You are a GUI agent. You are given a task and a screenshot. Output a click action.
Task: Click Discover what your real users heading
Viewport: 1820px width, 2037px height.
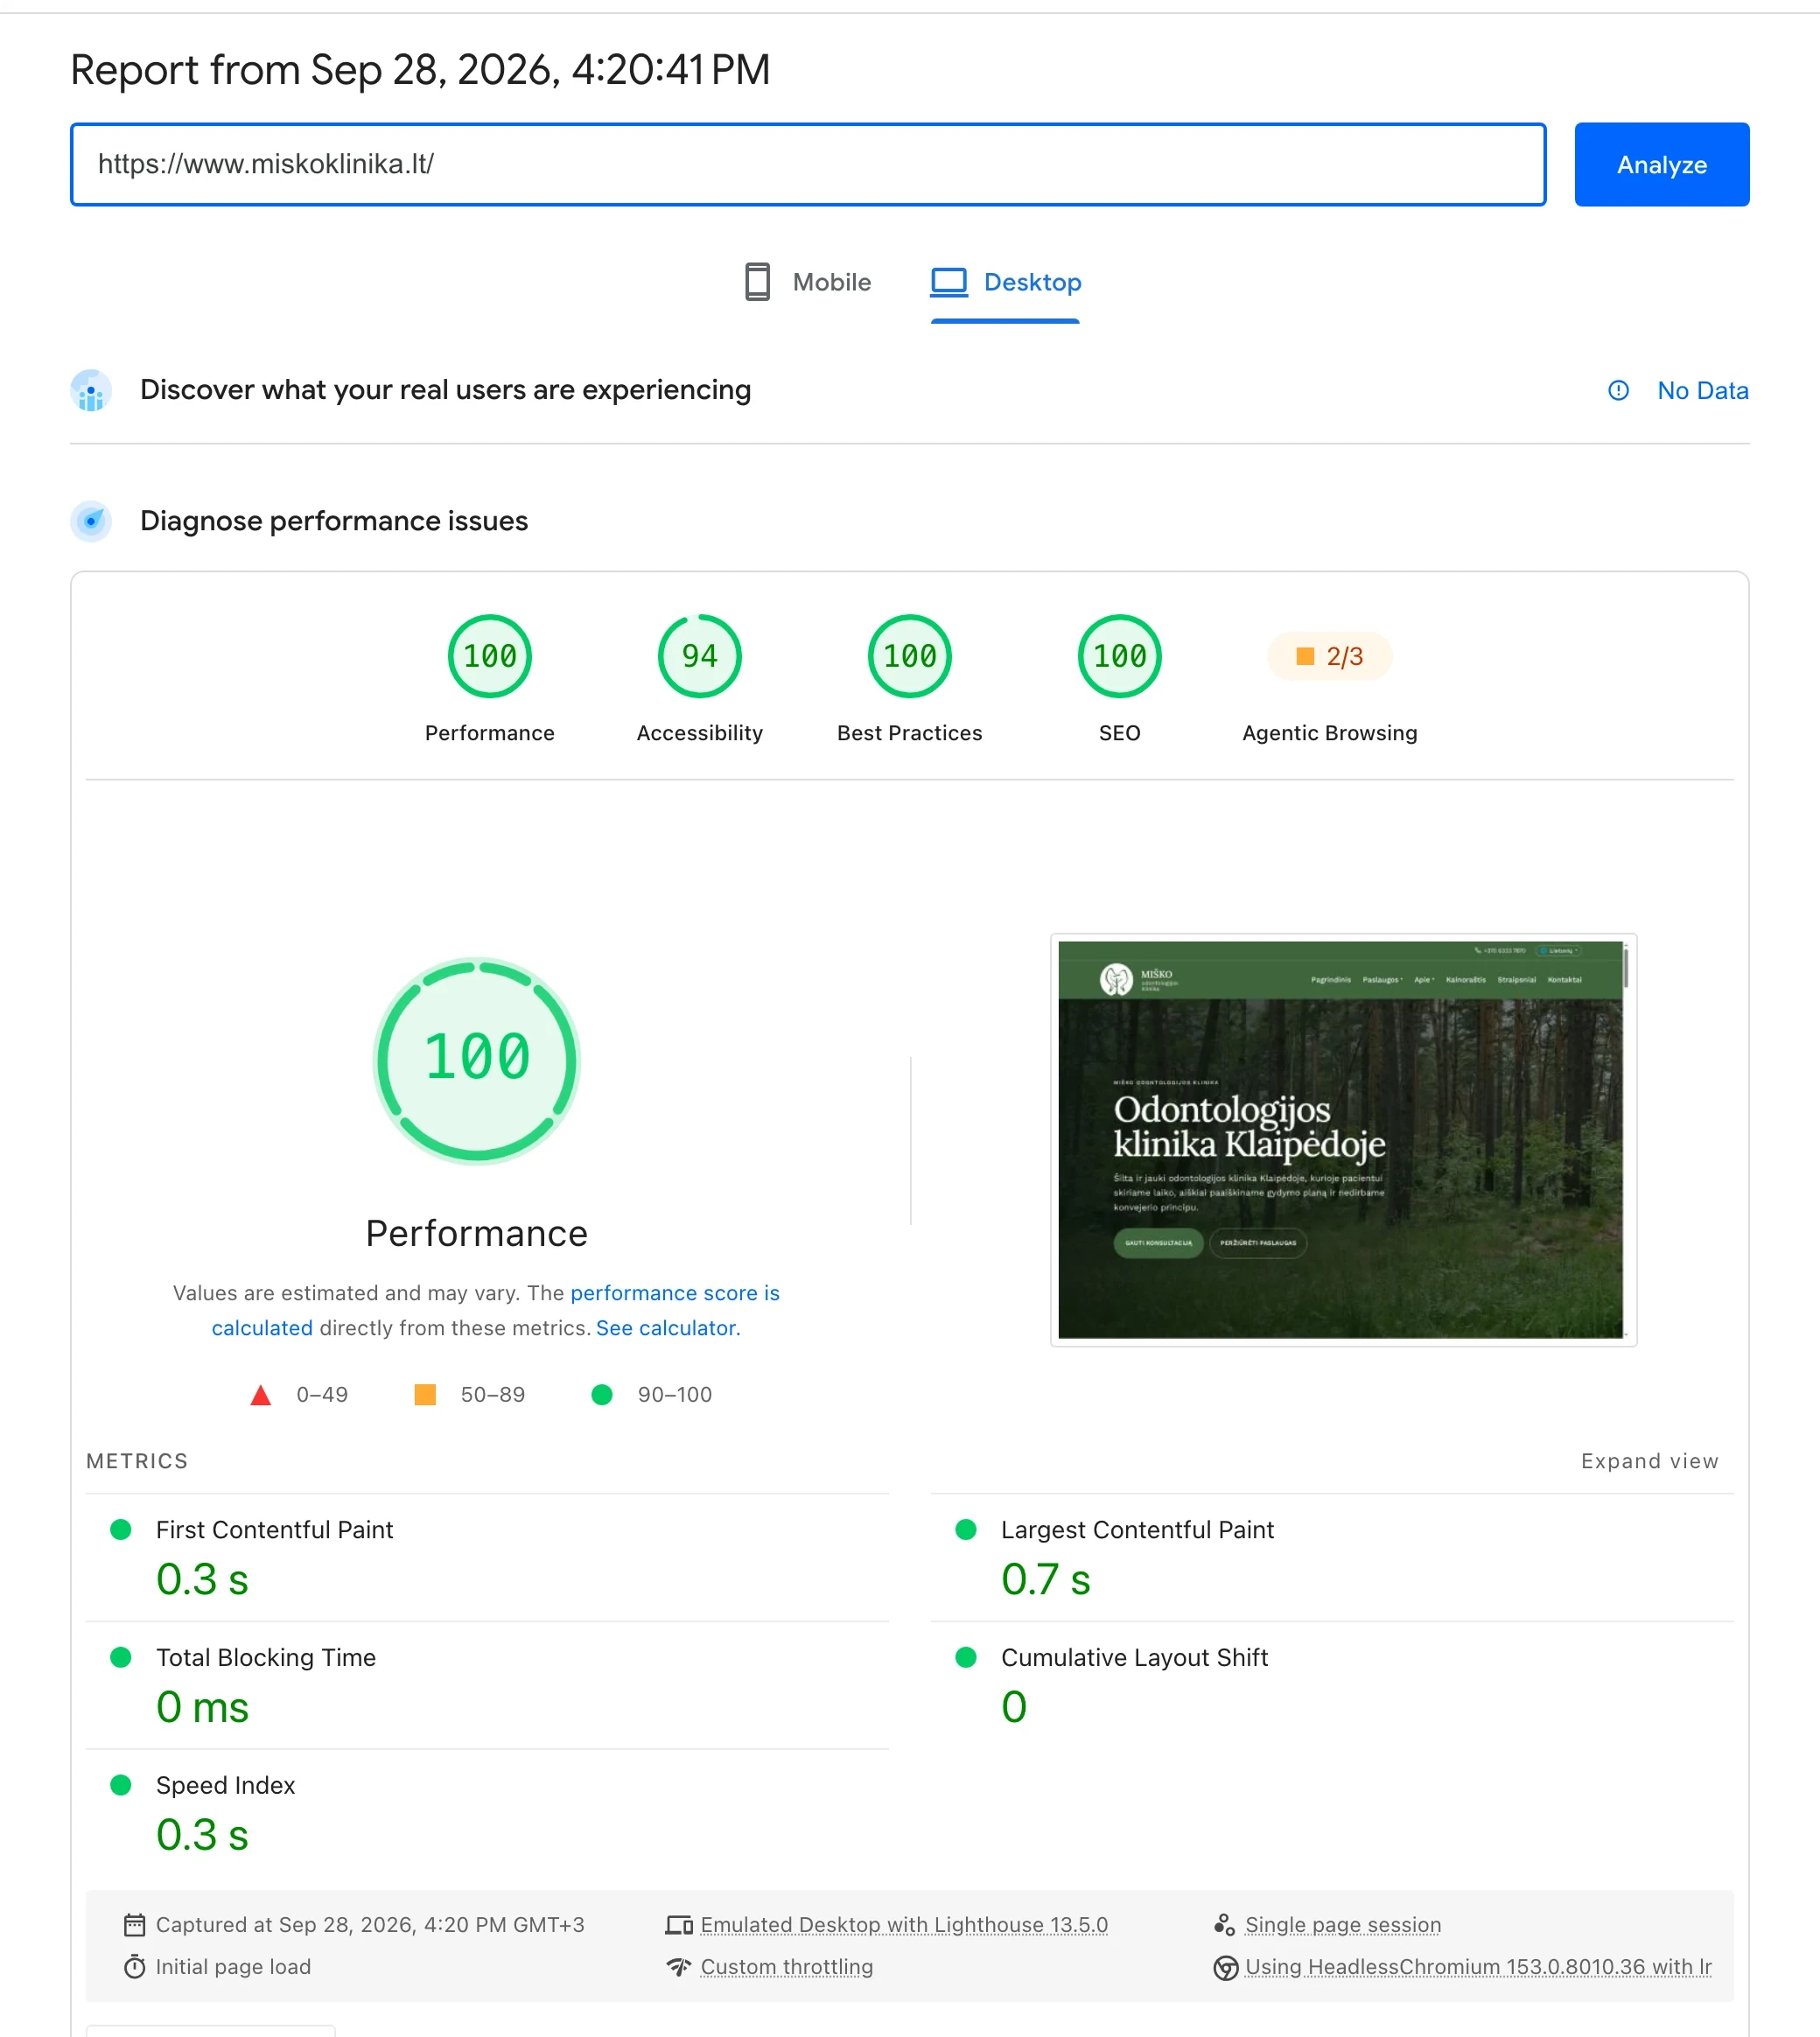click(x=445, y=390)
